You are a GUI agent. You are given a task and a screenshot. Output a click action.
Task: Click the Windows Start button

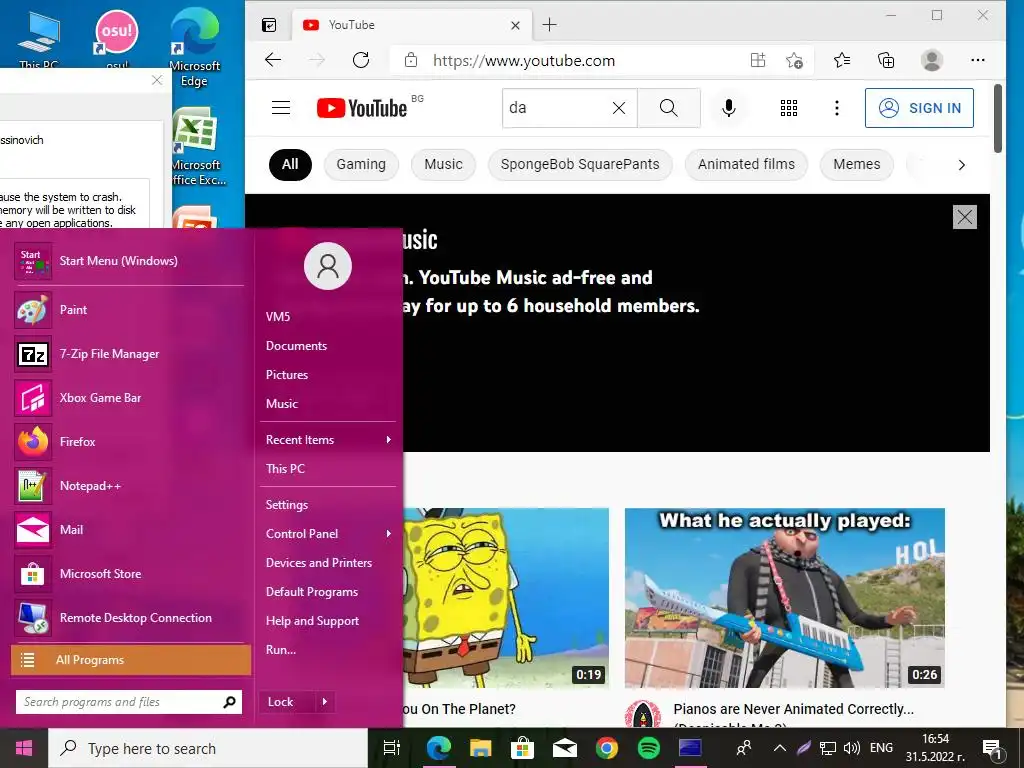tap(24, 748)
